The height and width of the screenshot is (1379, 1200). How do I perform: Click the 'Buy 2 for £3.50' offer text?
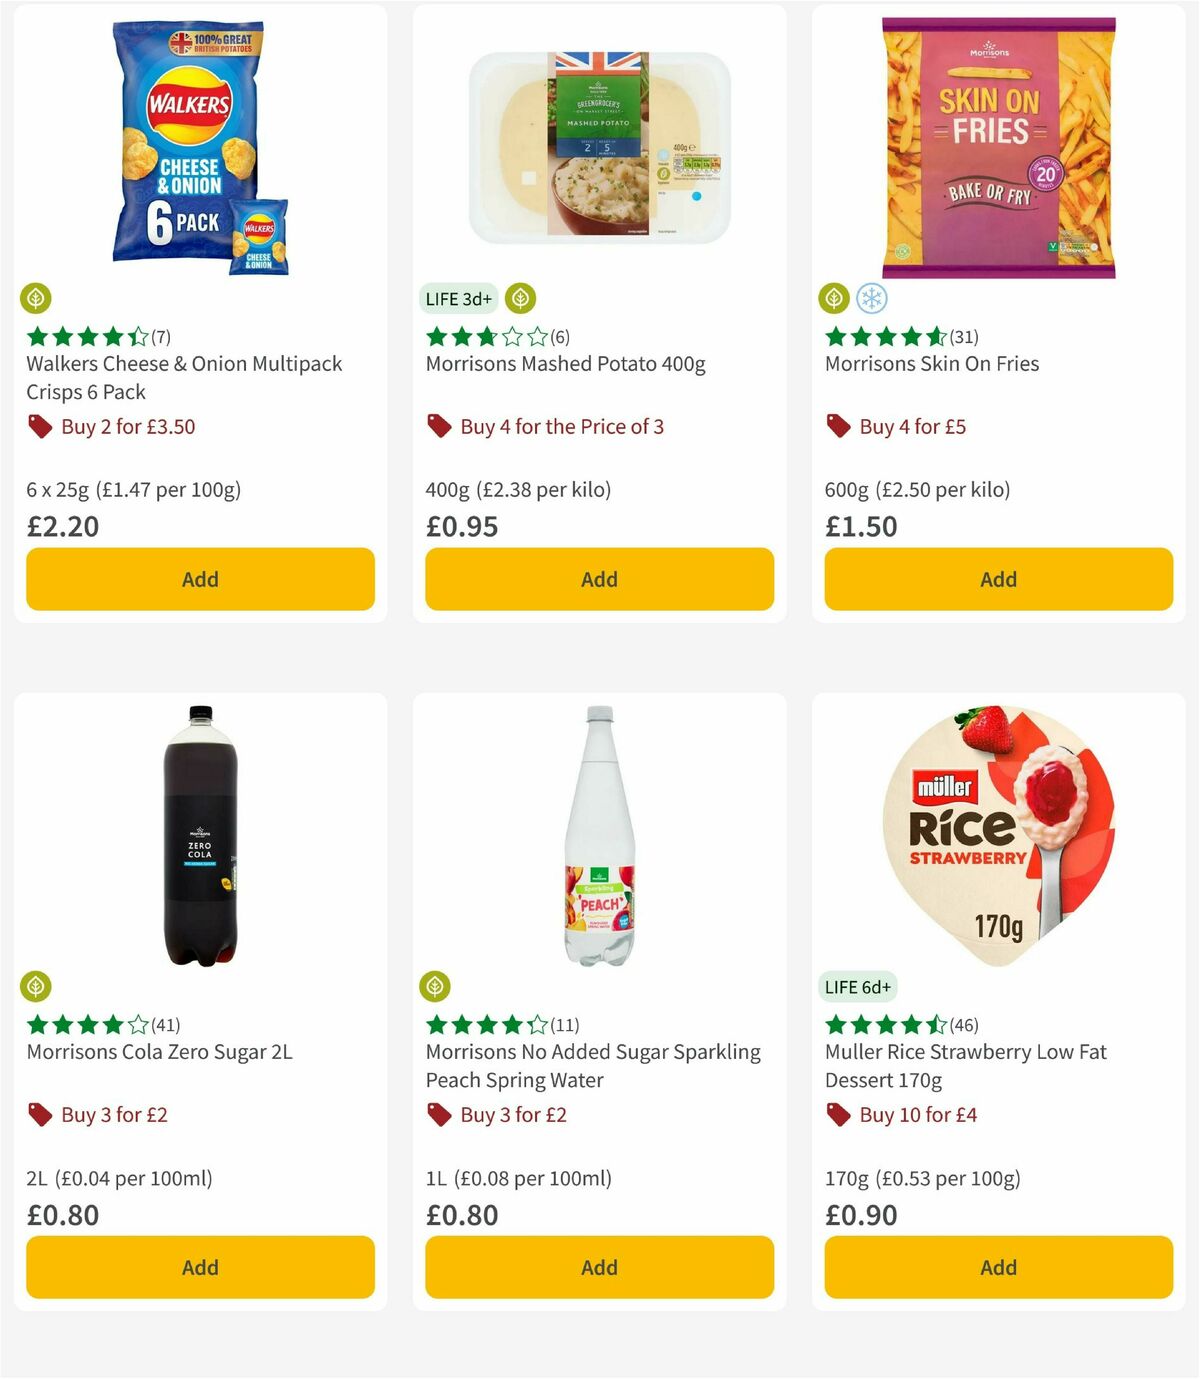(x=127, y=426)
